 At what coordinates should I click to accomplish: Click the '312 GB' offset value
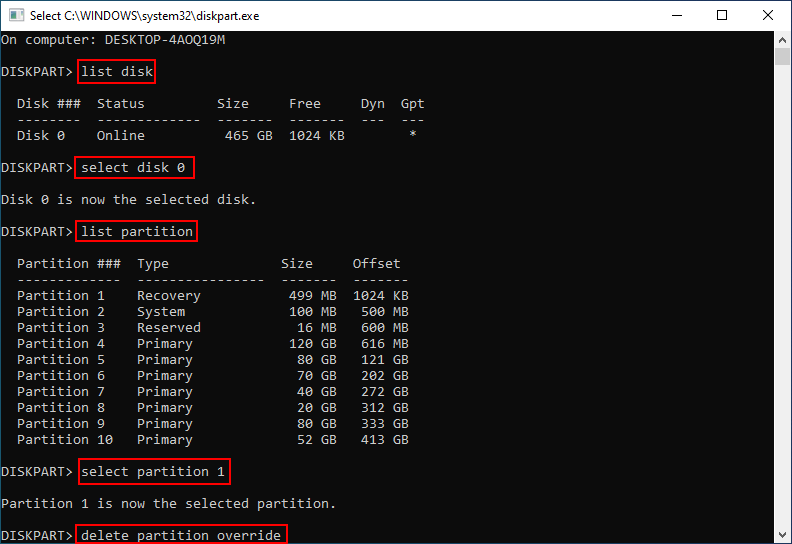pos(385,408)
